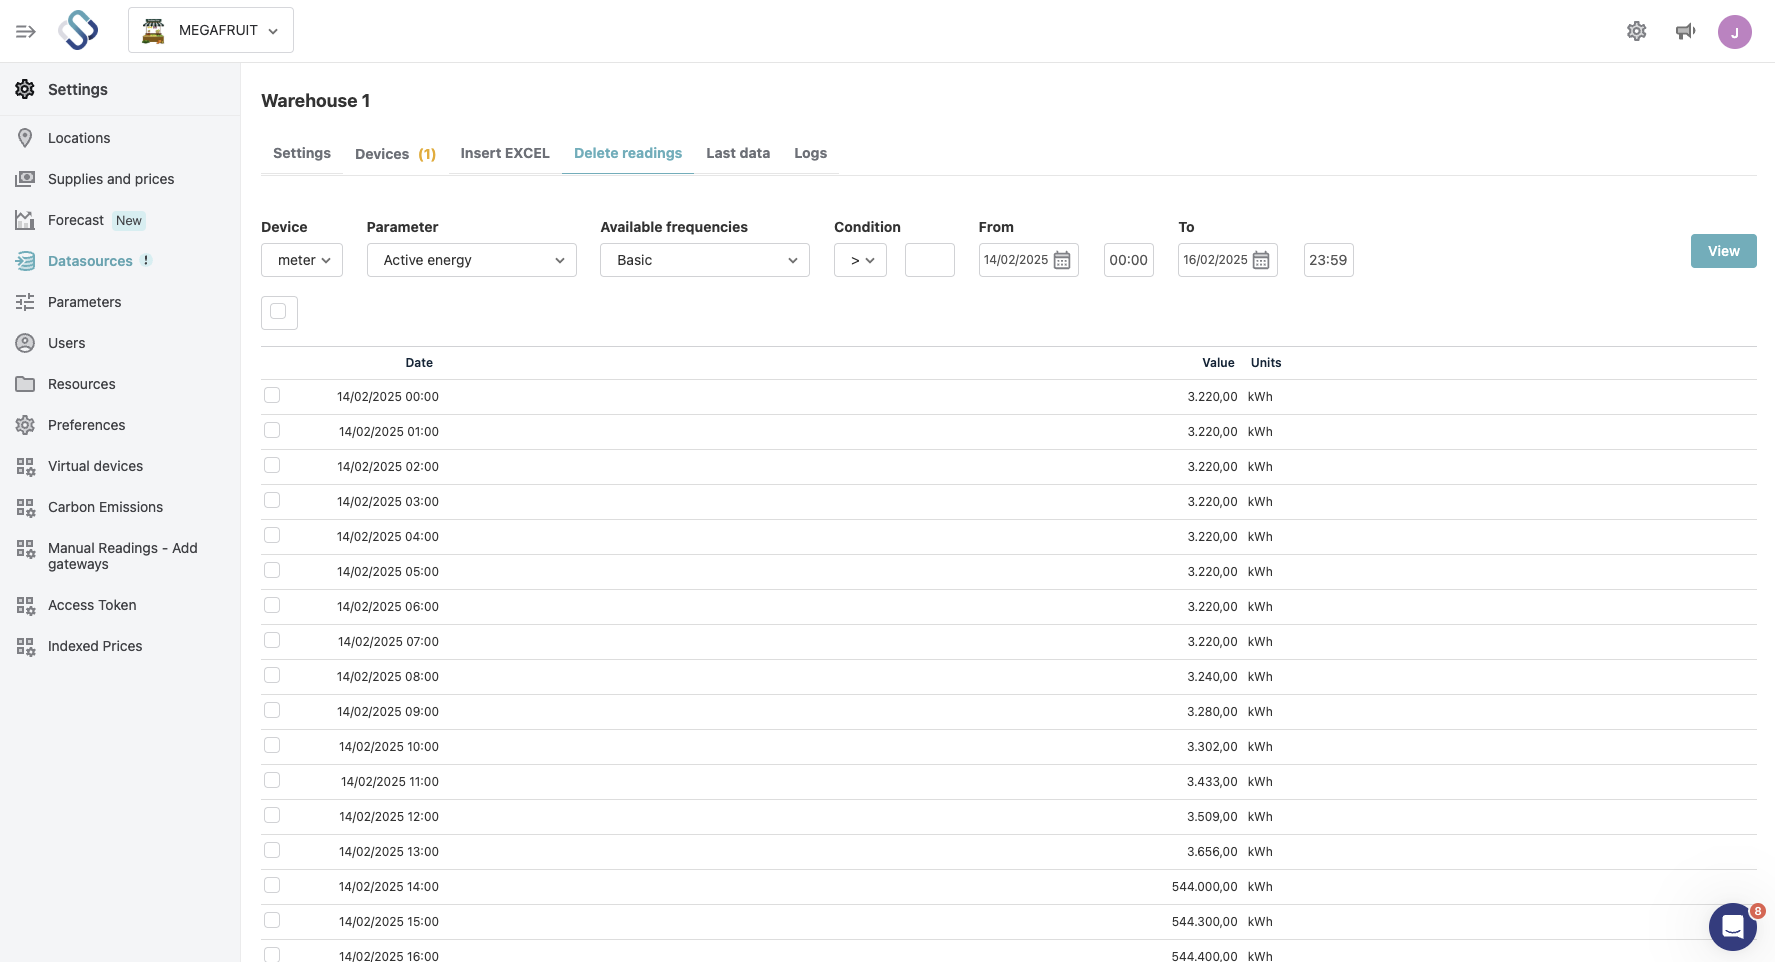Click the Date column header

click(419, 363)
